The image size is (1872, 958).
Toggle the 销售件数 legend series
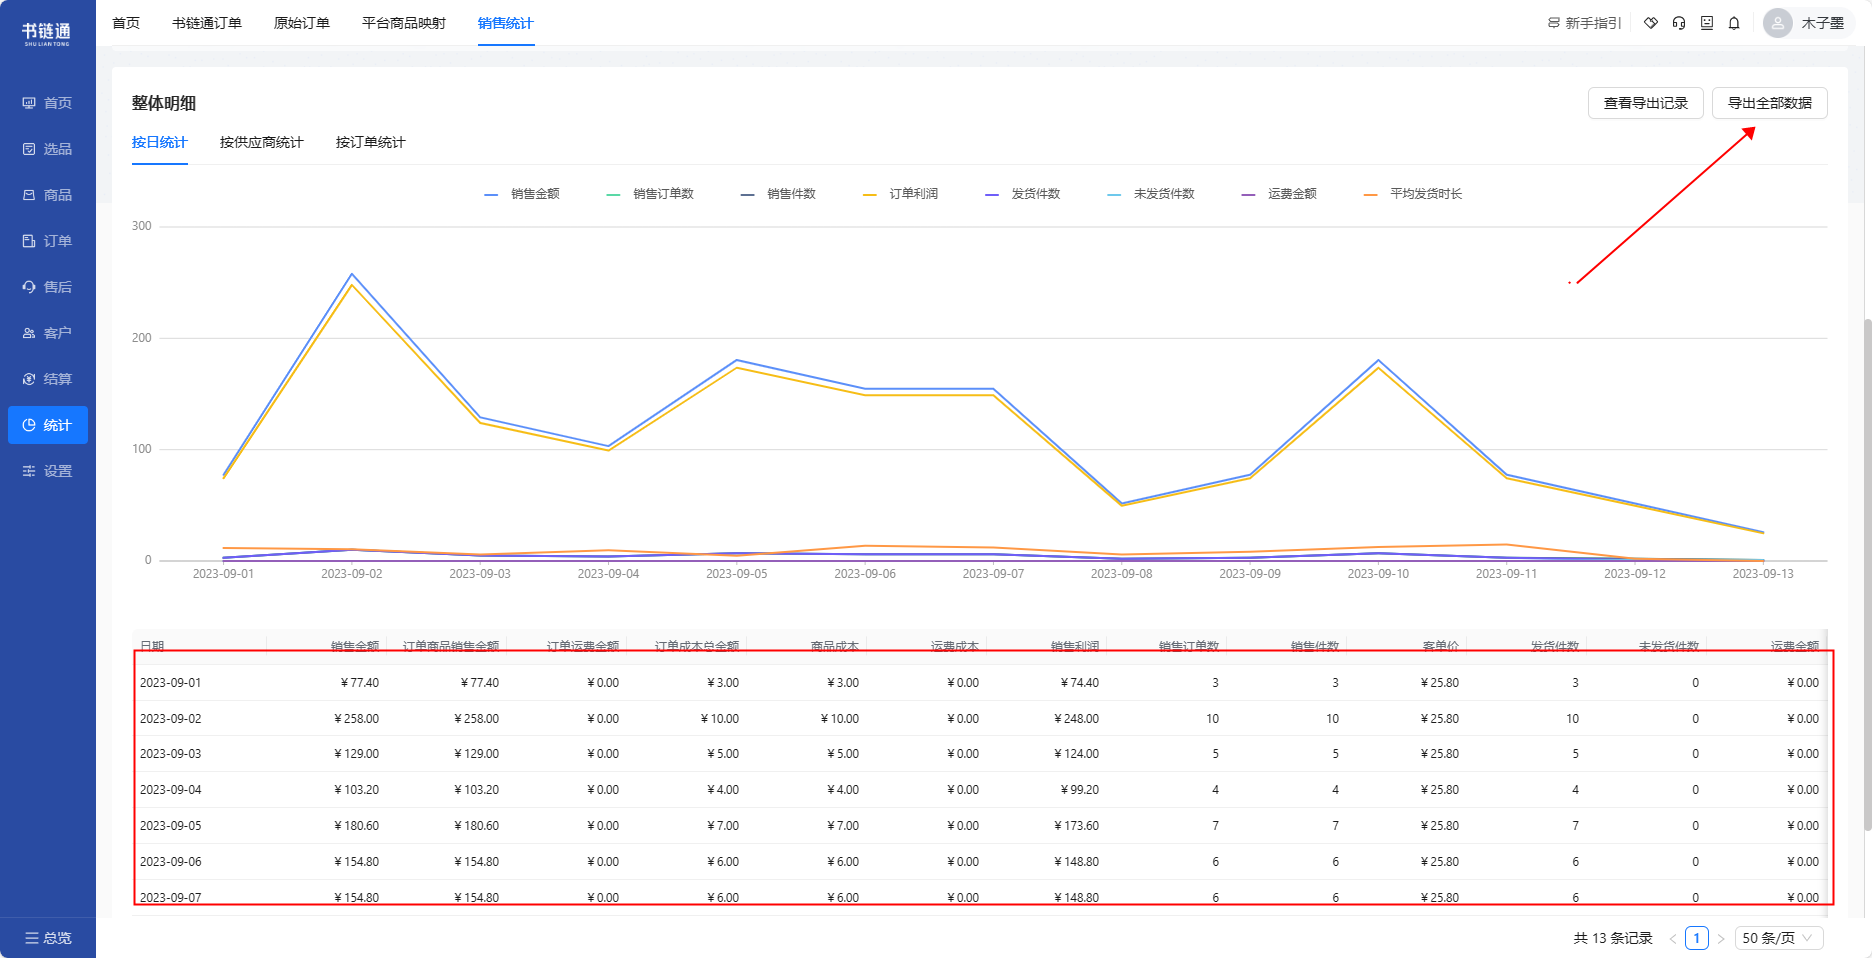point(778,194)
